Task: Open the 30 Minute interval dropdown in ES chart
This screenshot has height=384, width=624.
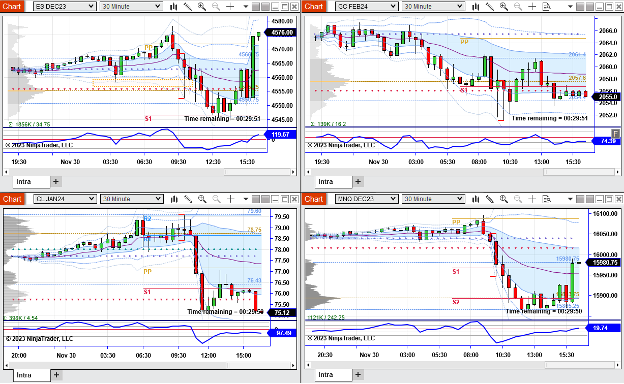Action: pyautogui.click(x=131, y=6)
